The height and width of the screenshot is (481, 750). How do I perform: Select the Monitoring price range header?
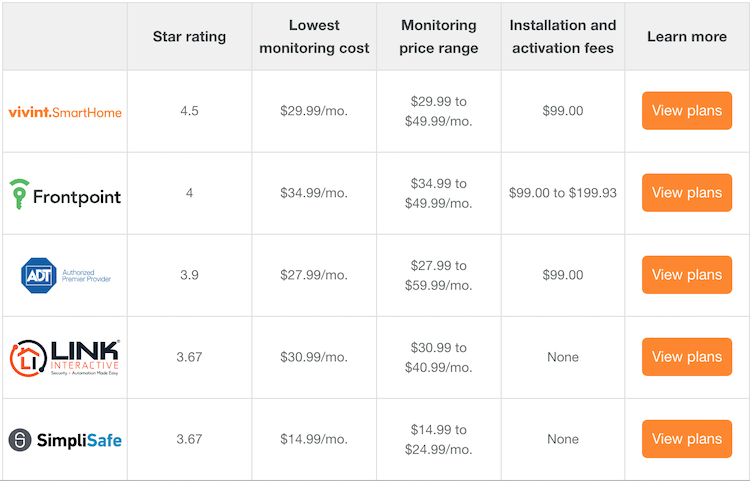pyautogui.click(x=439, y=37)
